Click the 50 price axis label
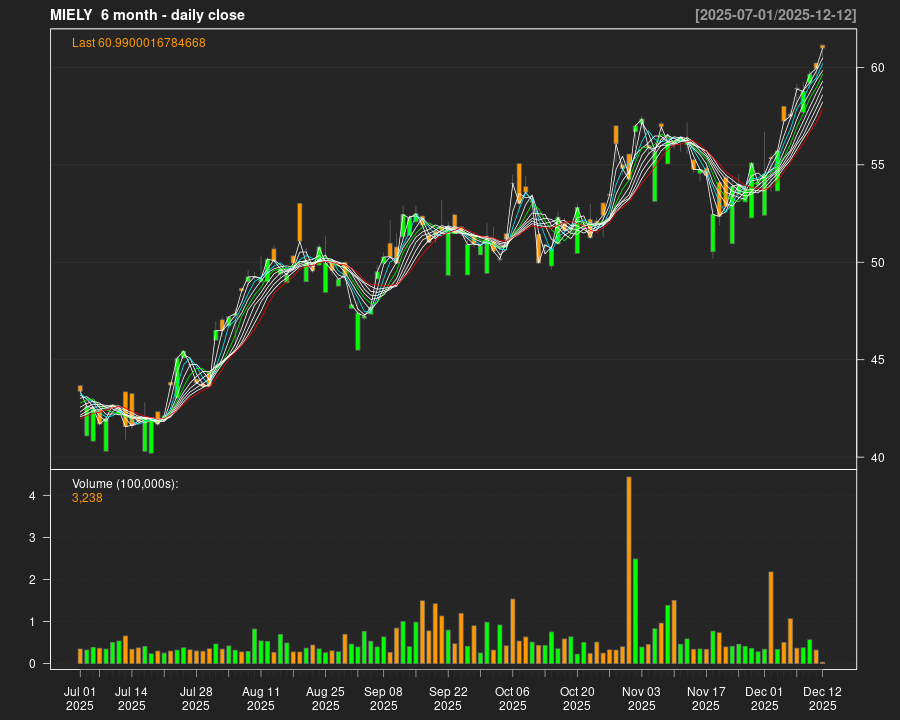 (877, 263)
